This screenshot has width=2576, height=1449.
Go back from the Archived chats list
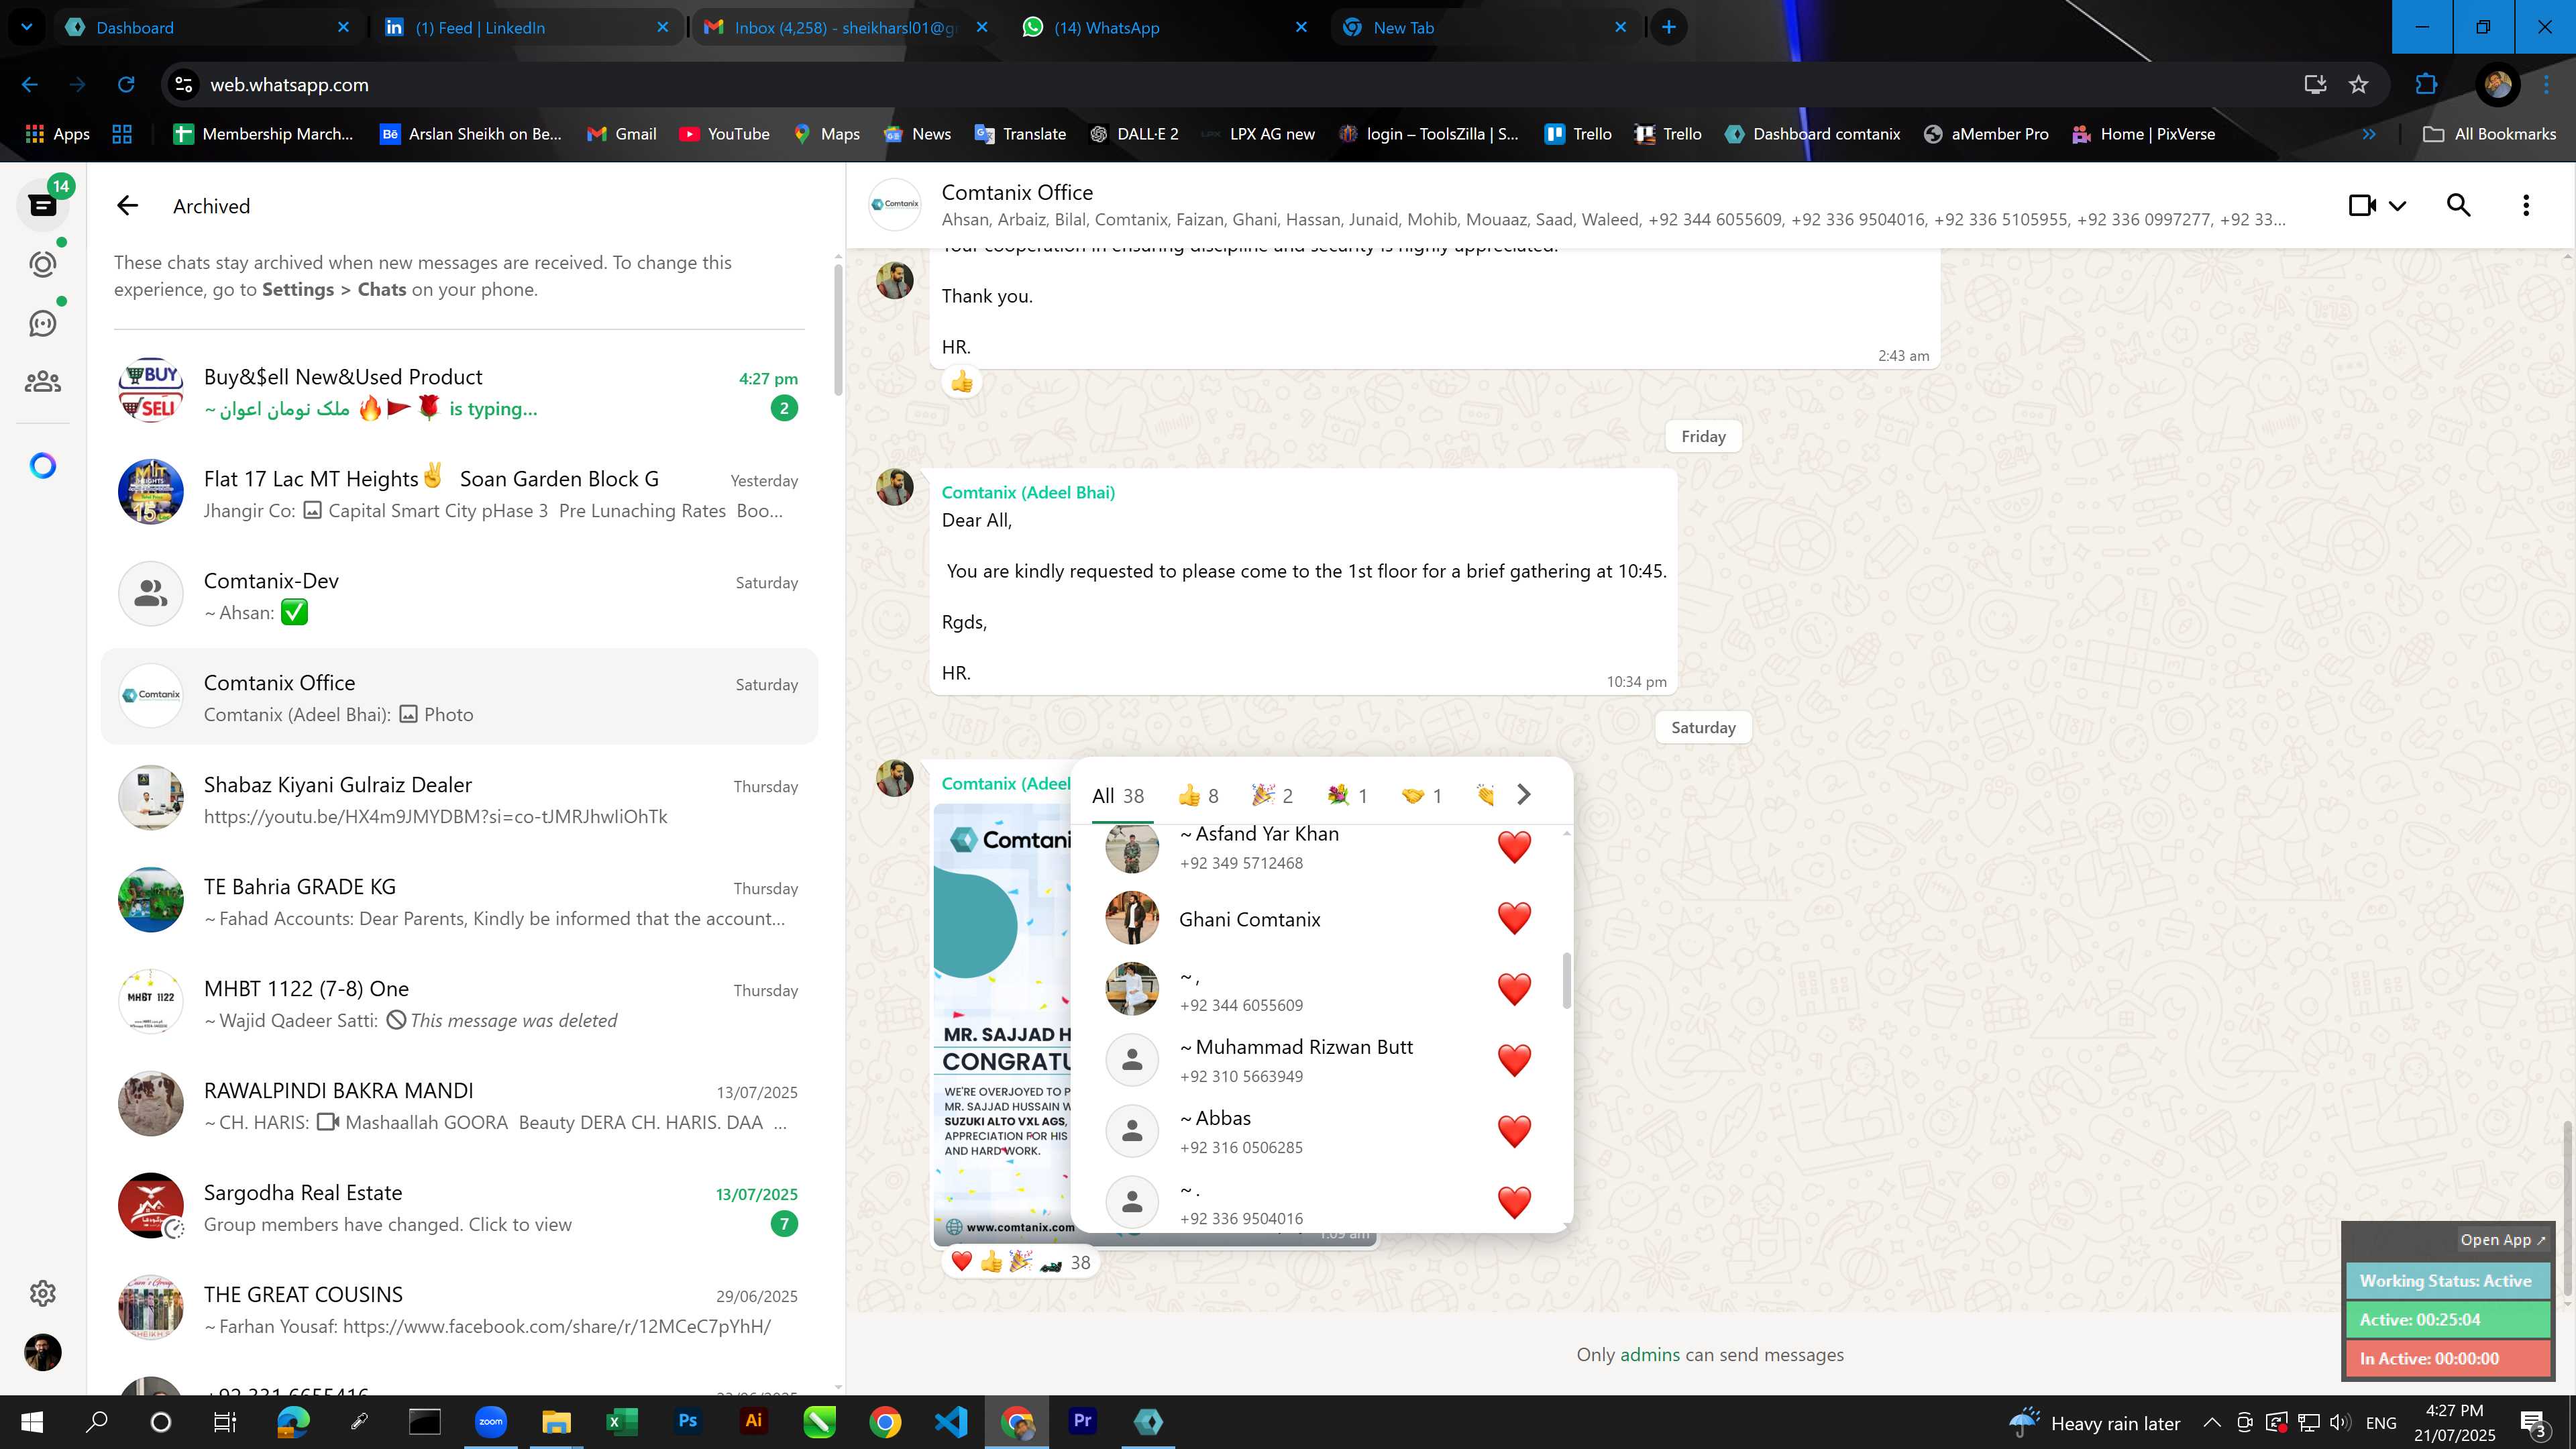[127, 206]
